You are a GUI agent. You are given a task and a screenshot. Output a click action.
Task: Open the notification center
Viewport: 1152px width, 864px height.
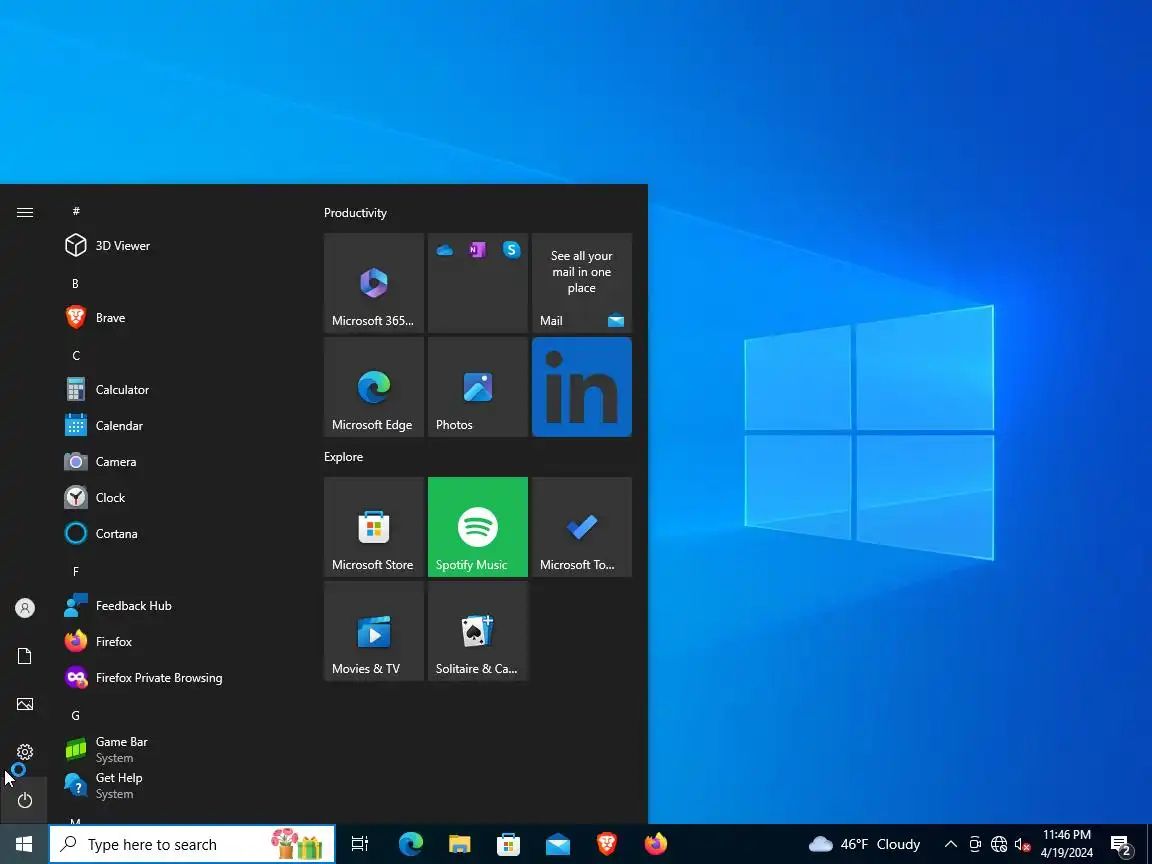coord(1120,844)
